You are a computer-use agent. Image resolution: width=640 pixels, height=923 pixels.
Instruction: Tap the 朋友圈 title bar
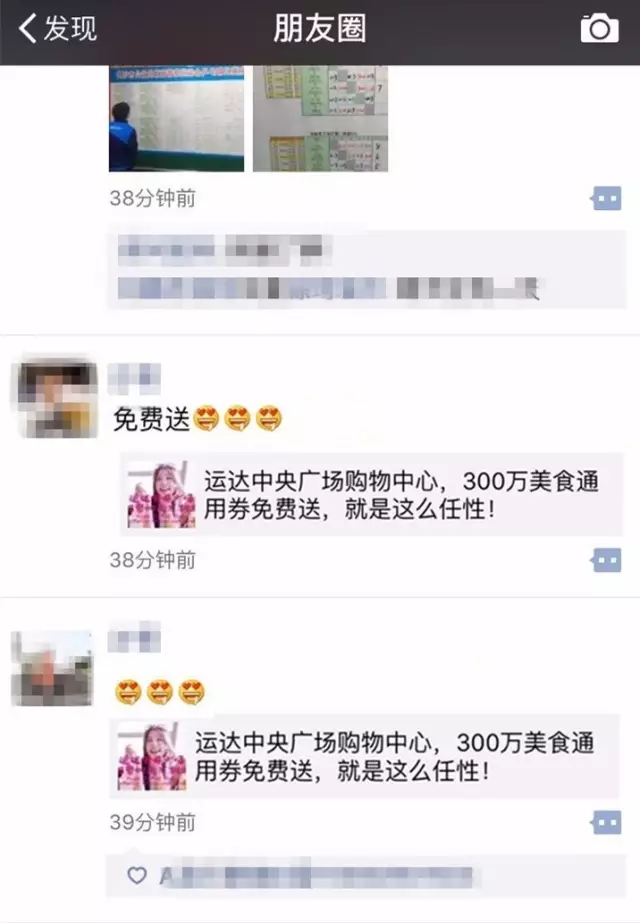coord(320,29)
